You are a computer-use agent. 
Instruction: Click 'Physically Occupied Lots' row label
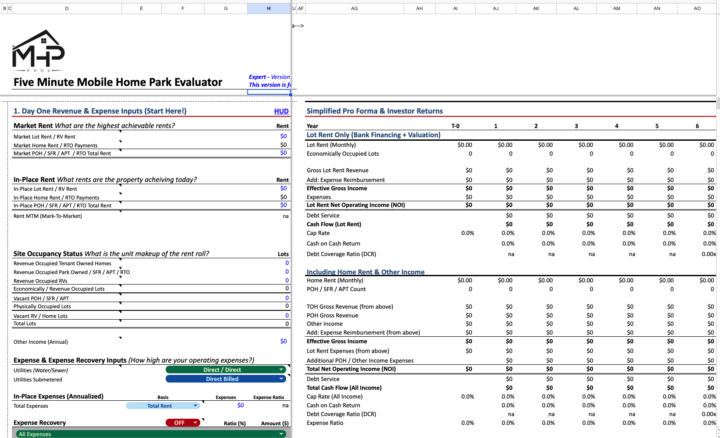click(42, 306)
